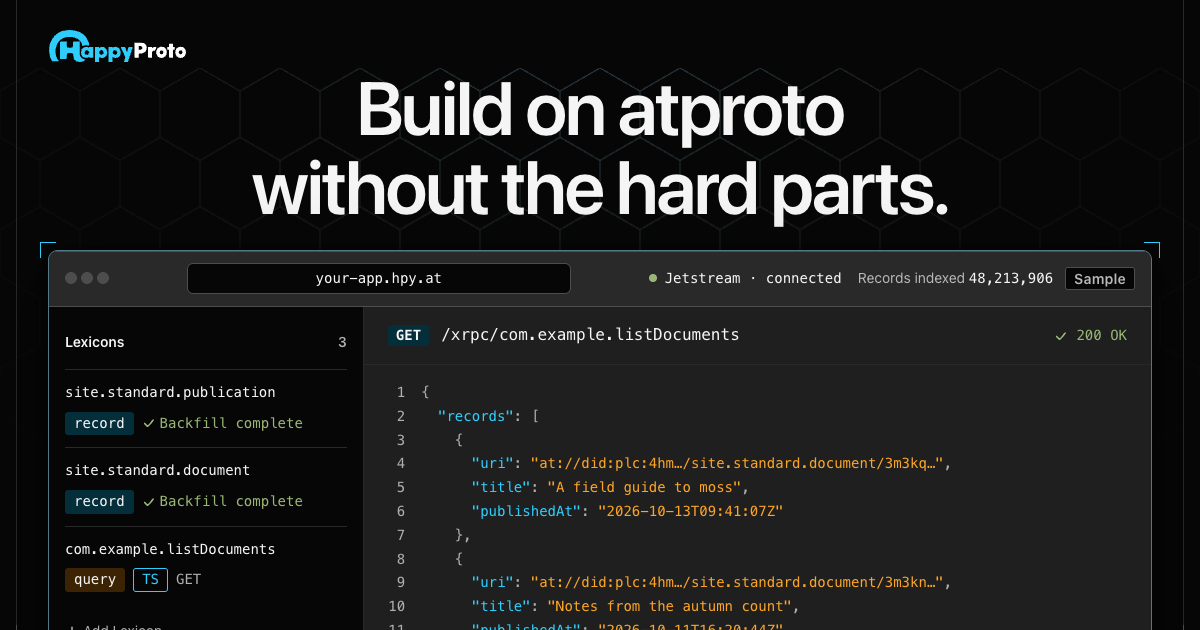Click the Lexicons header
1200x630 pixels.
(95, 342)
